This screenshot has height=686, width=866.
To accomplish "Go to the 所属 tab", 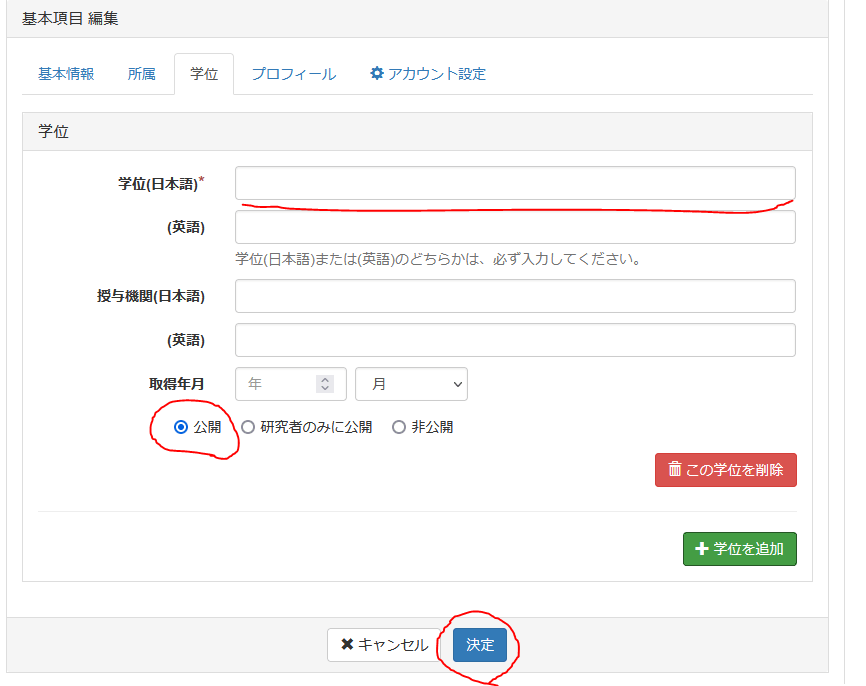I will coord(141,74).
